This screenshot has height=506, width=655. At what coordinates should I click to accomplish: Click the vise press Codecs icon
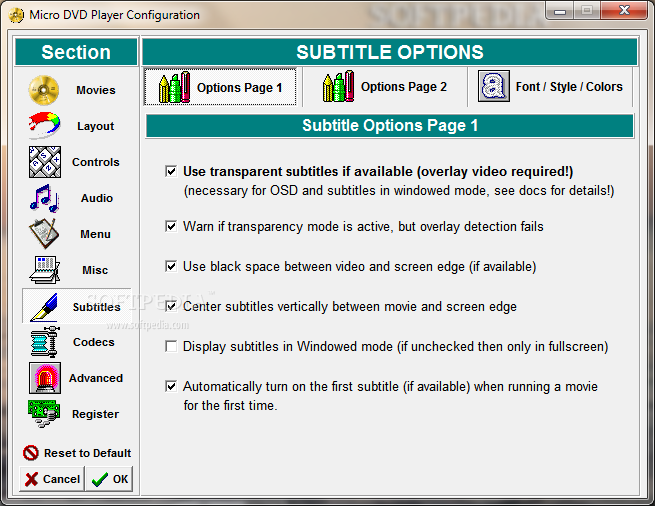click(x=45, y=342)
